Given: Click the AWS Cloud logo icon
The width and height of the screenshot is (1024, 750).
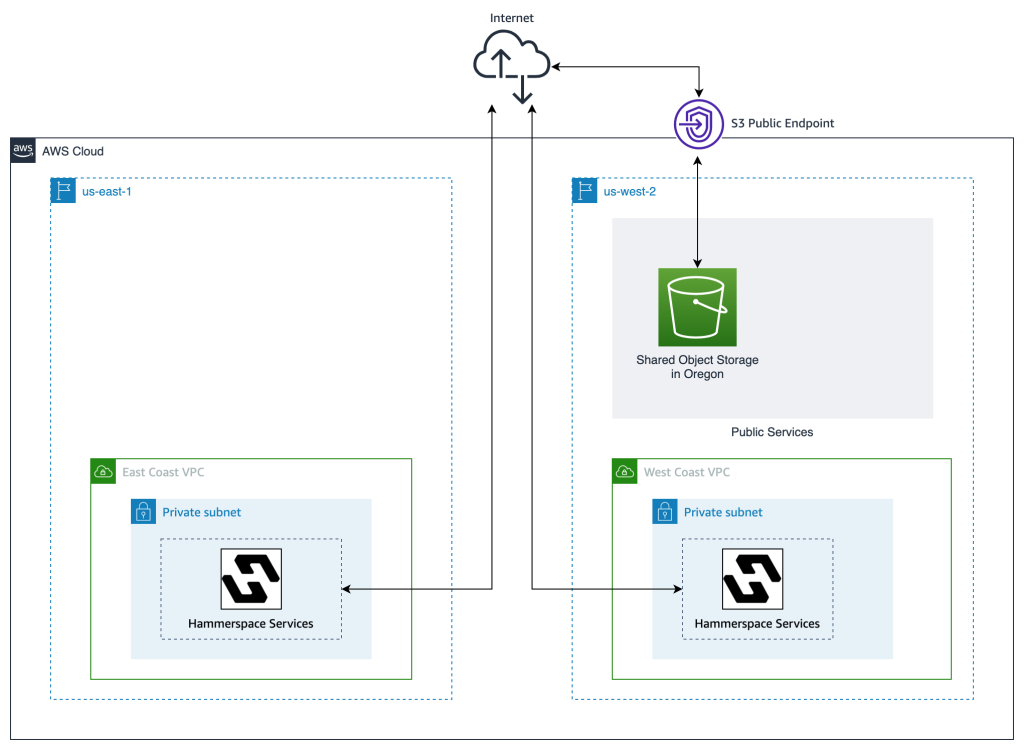Looking at the screenshot, I should pyautogui.click(x=22, y=151).
